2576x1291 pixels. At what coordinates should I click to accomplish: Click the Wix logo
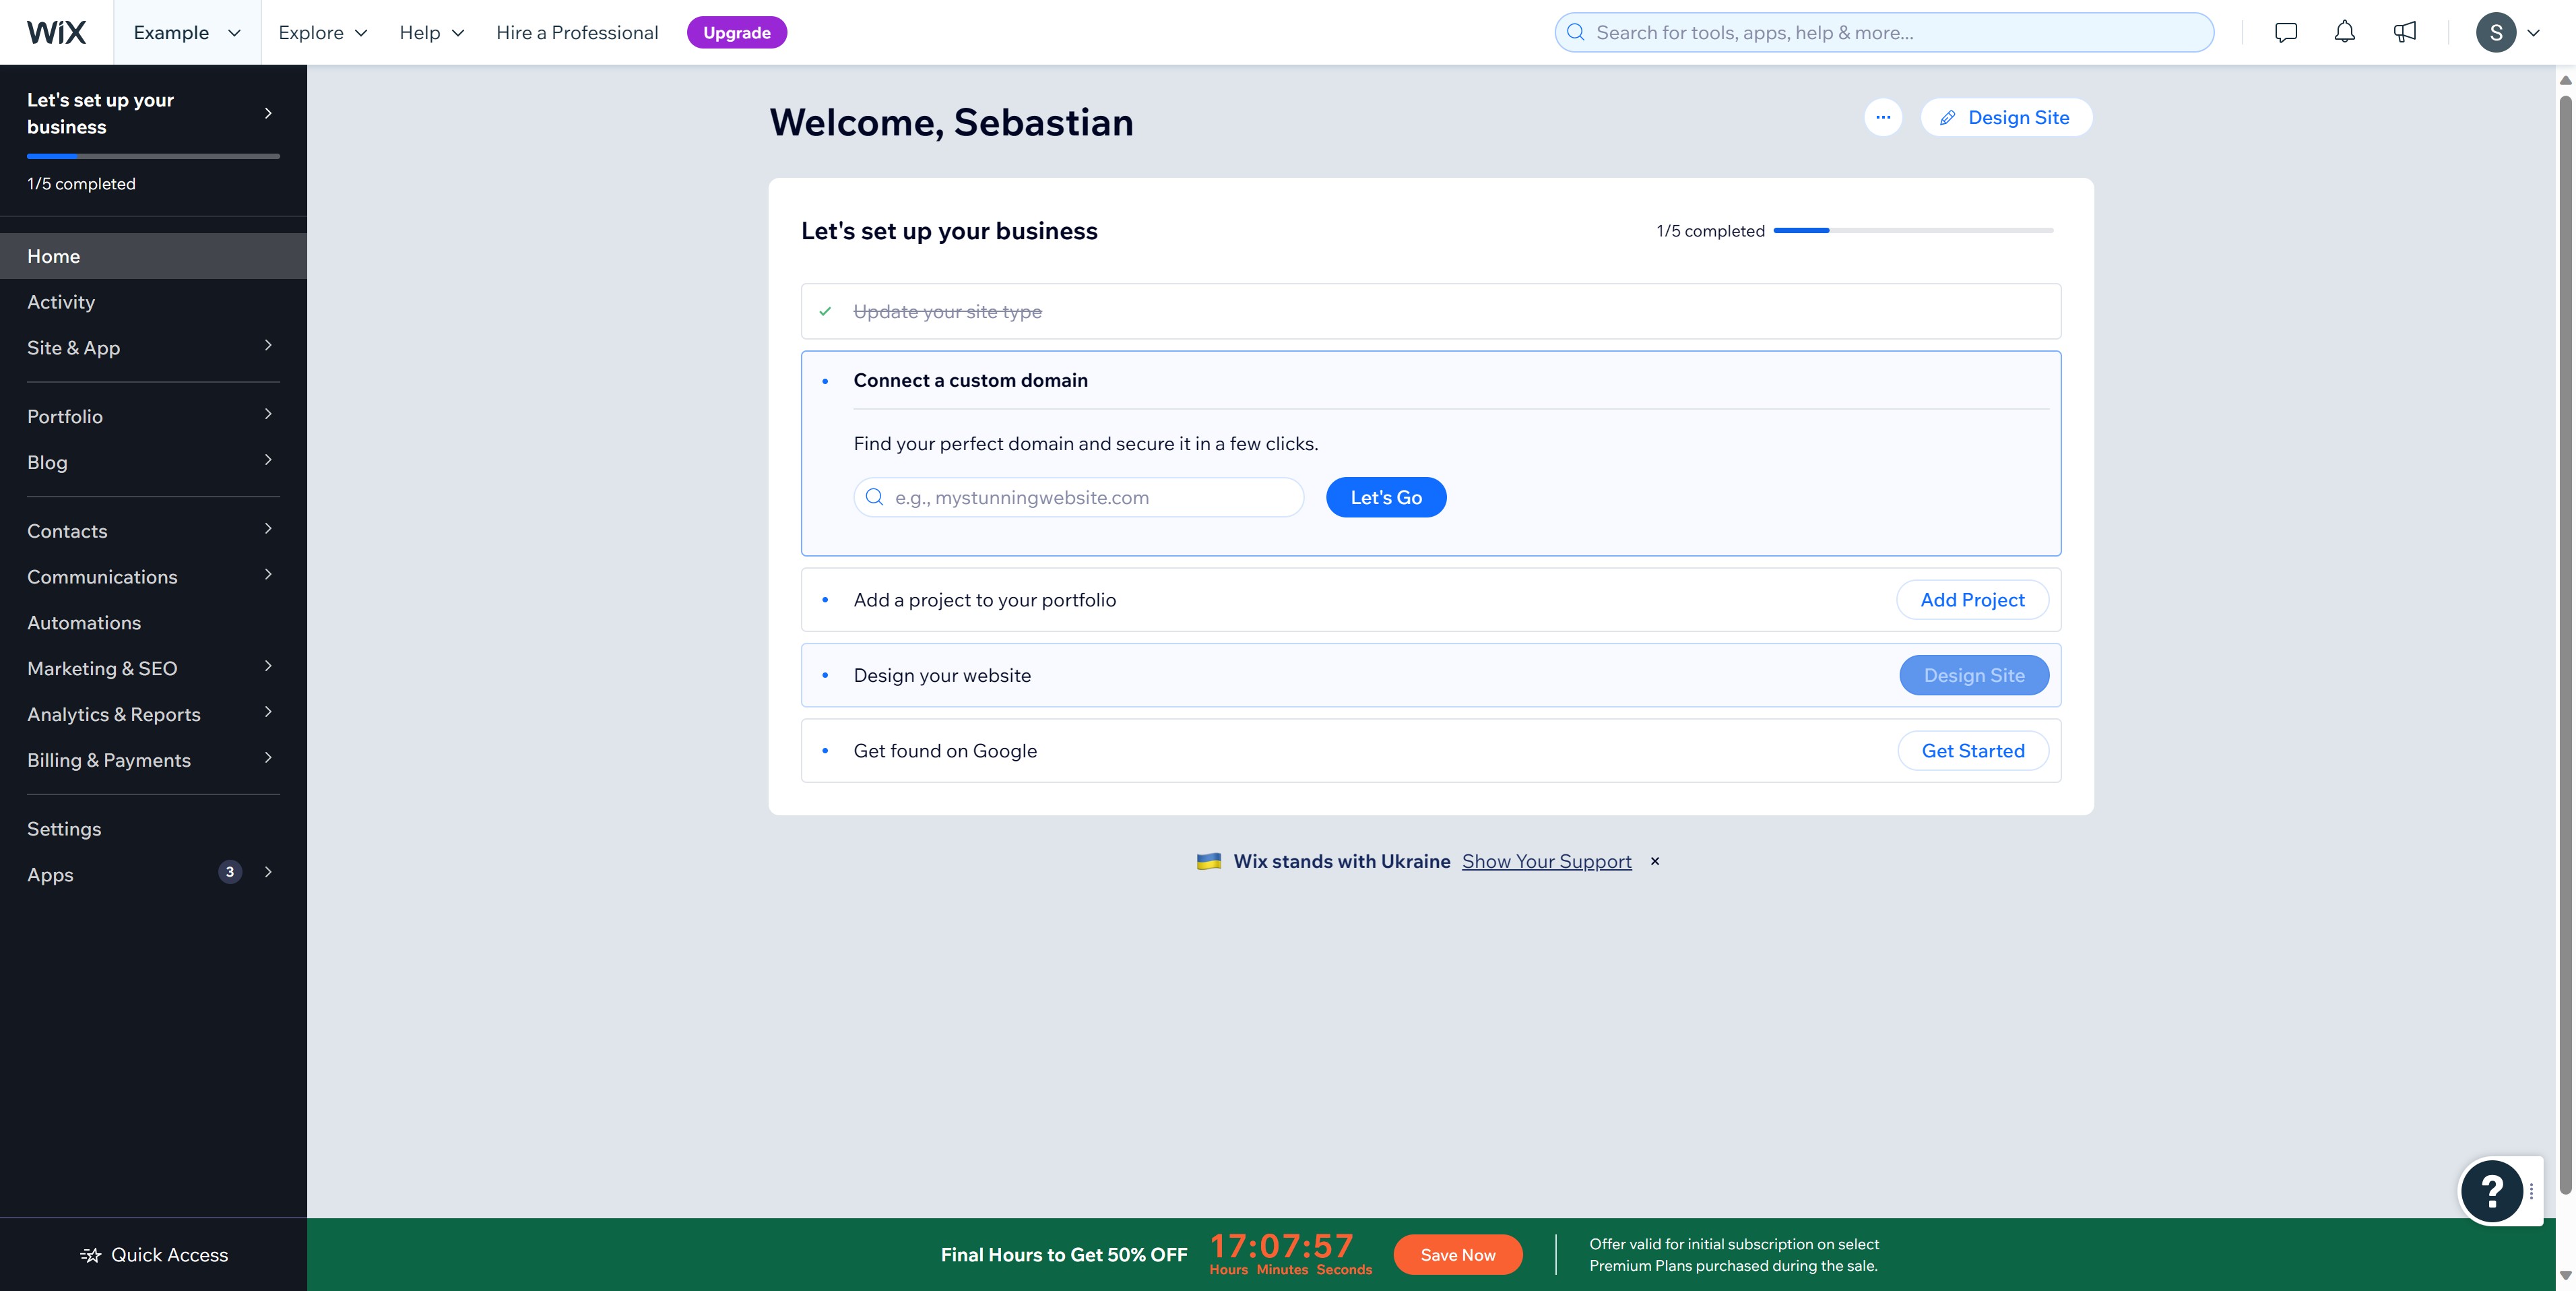pyautogui.click(x=56, y=32)
